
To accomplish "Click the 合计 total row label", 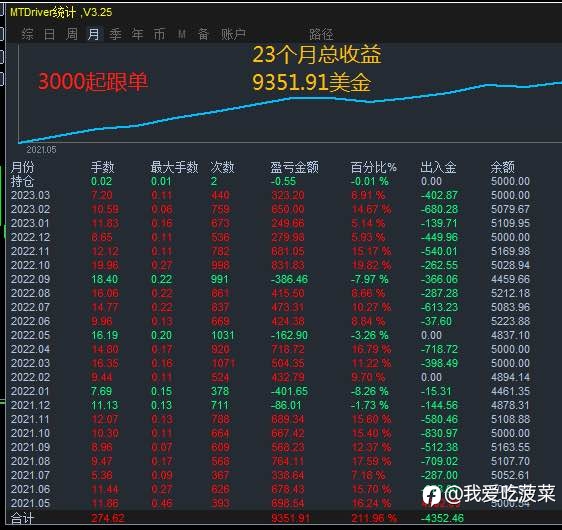I will point(23,518).
